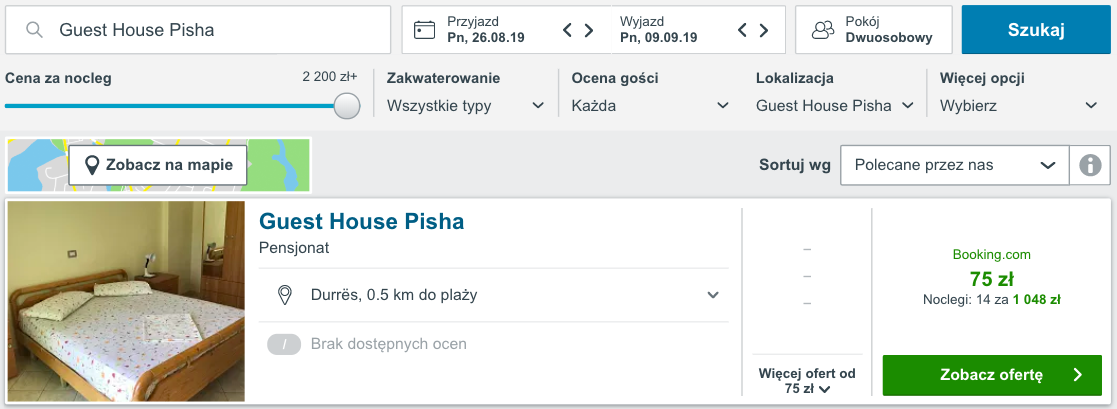Go to previous departure date
Image resolution: width=1117 pixels, height=409 pixels.
[743, 30]
